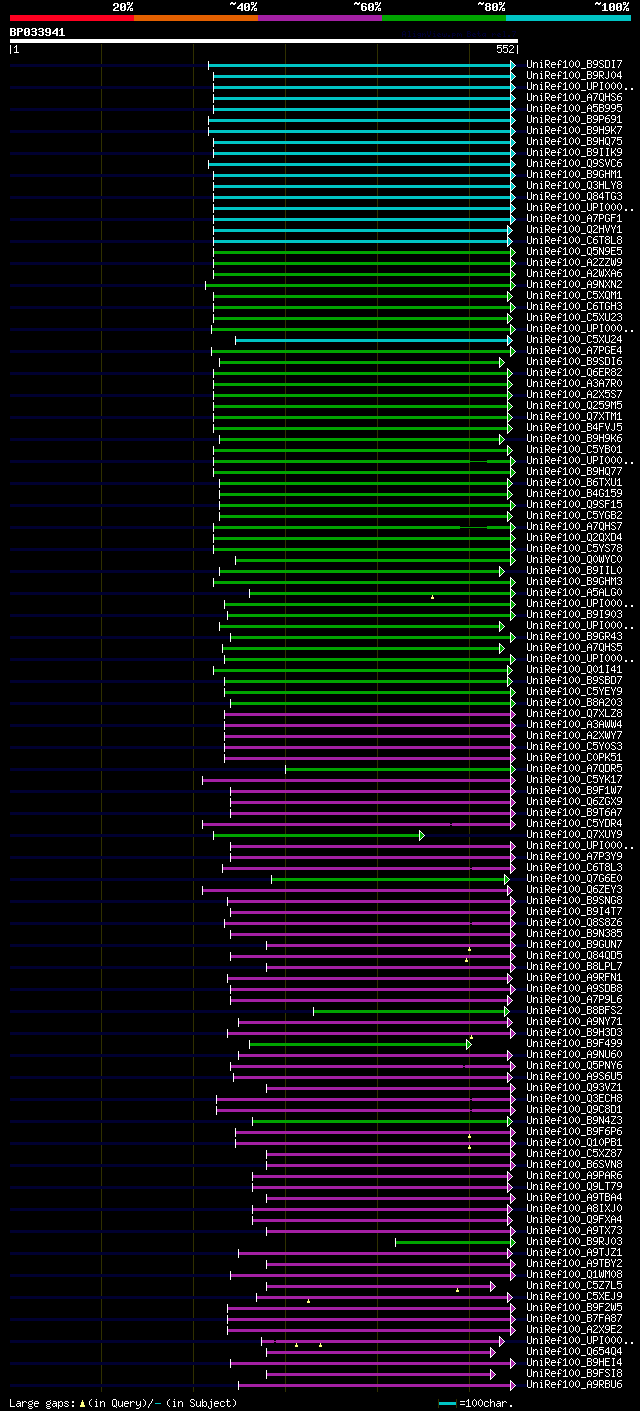Click the arrowhead ending the B9H9K6 bar
This screenshot has width=640, height=1411.
pyautogui.click(x=503, y=439)
